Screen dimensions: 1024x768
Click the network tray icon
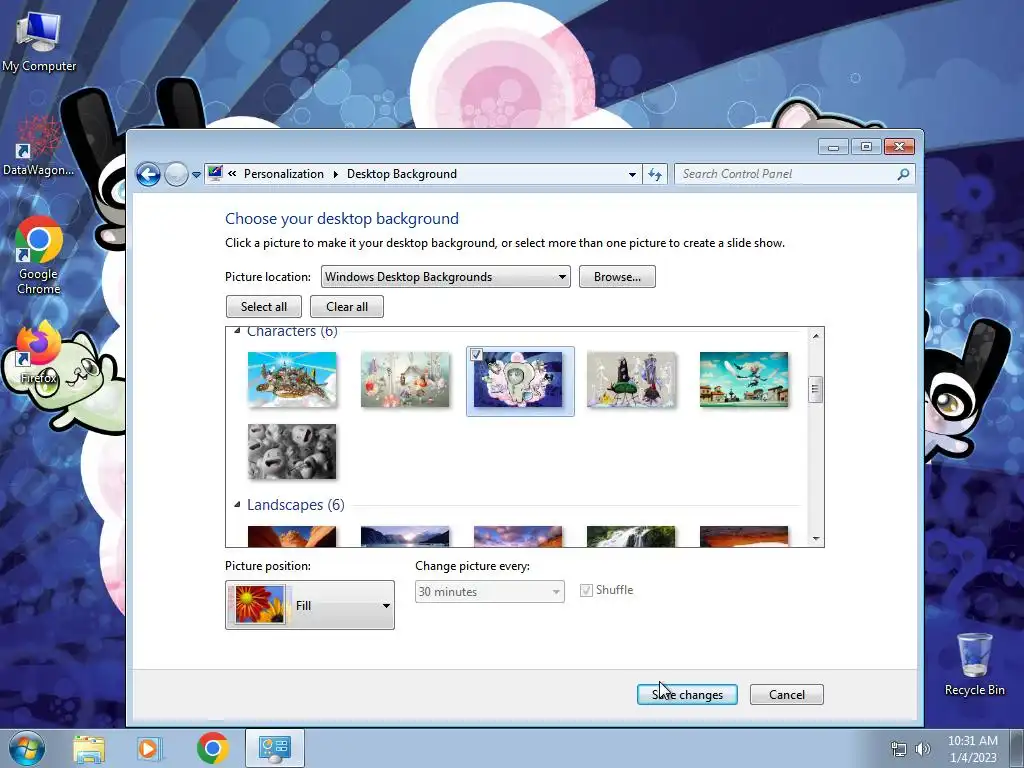coord(899,749)
